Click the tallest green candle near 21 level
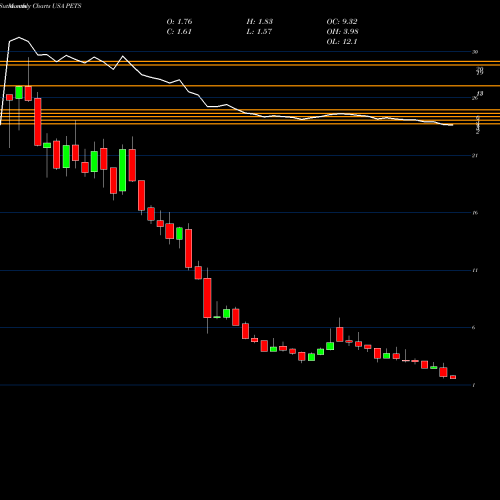 (123, 170)
